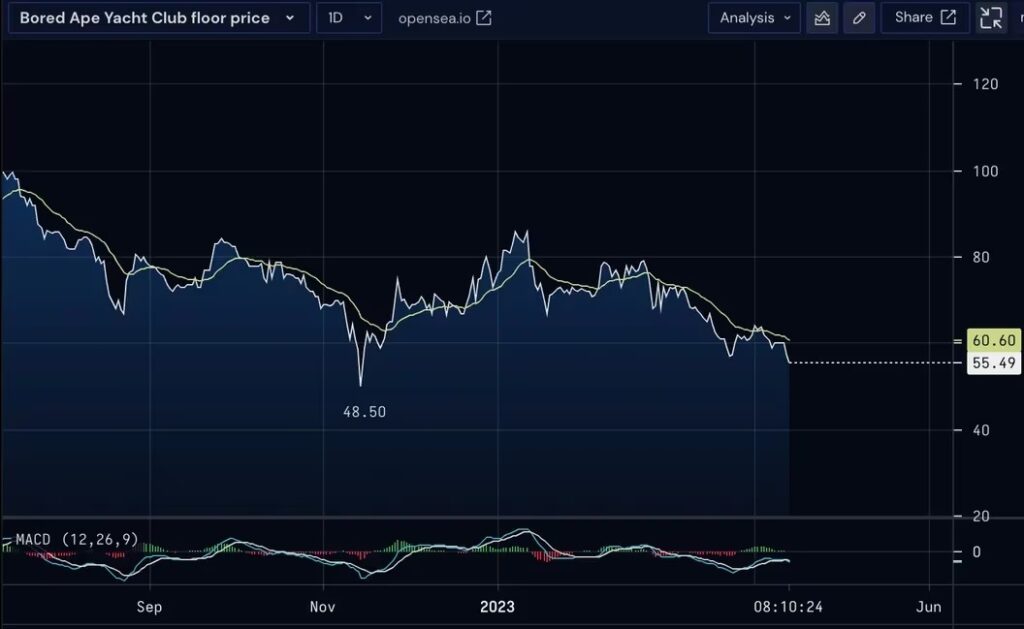The image size is (1024, 629).
Task: Click the 08:10:24 countdown time label
Action: (787, 607)
